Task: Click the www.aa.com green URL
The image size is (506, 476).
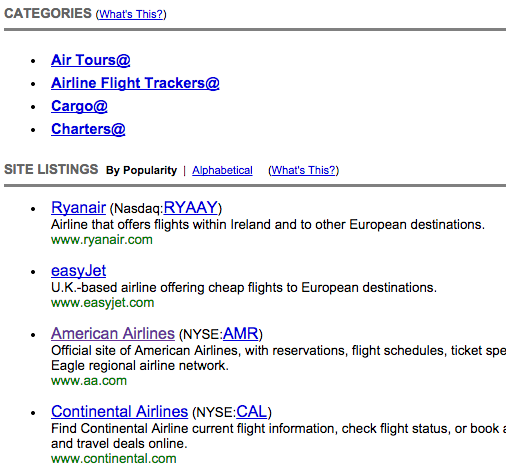Action: pos(89,381)
